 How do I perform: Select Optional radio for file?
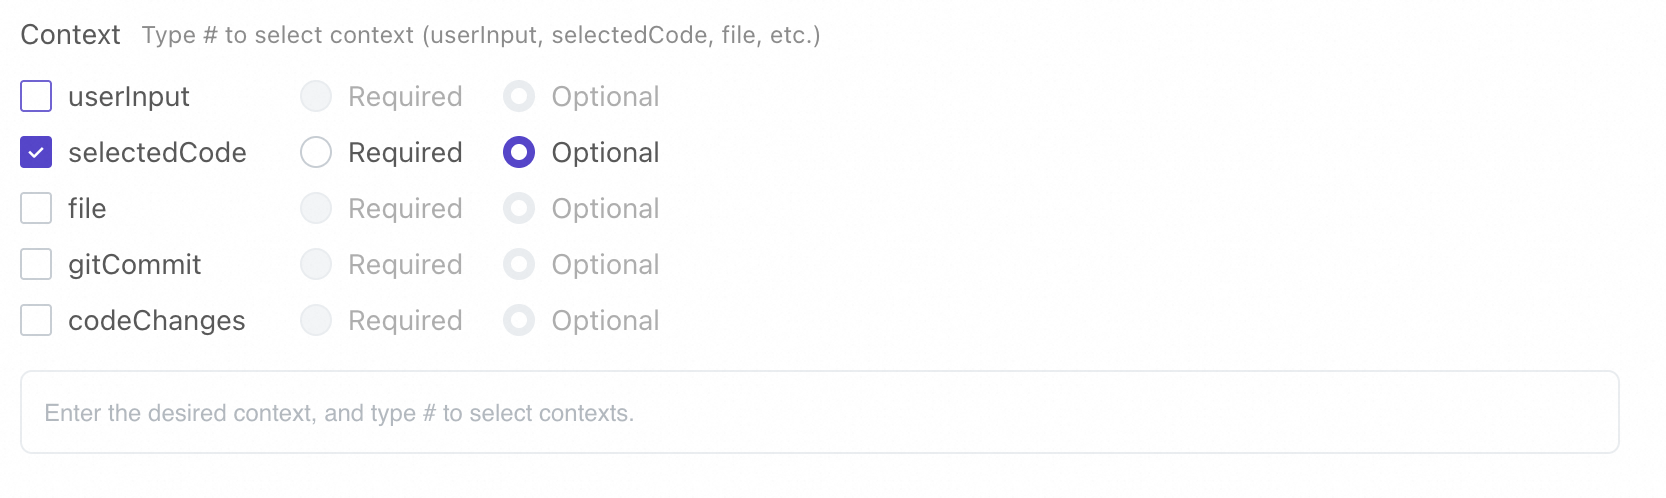click(519, 208)
